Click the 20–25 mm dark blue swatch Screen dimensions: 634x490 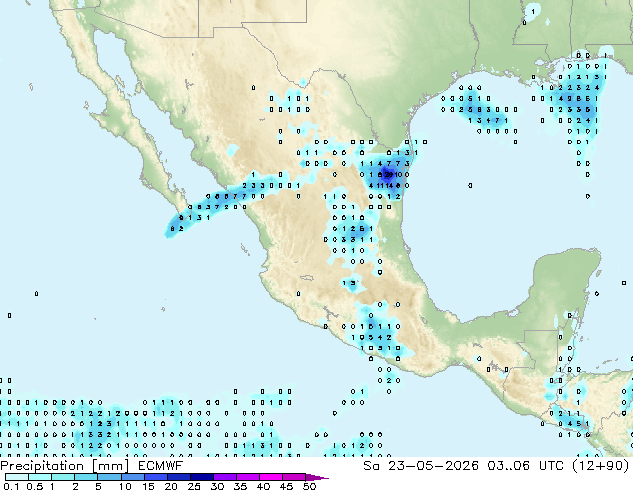click(x=178, y=477)
